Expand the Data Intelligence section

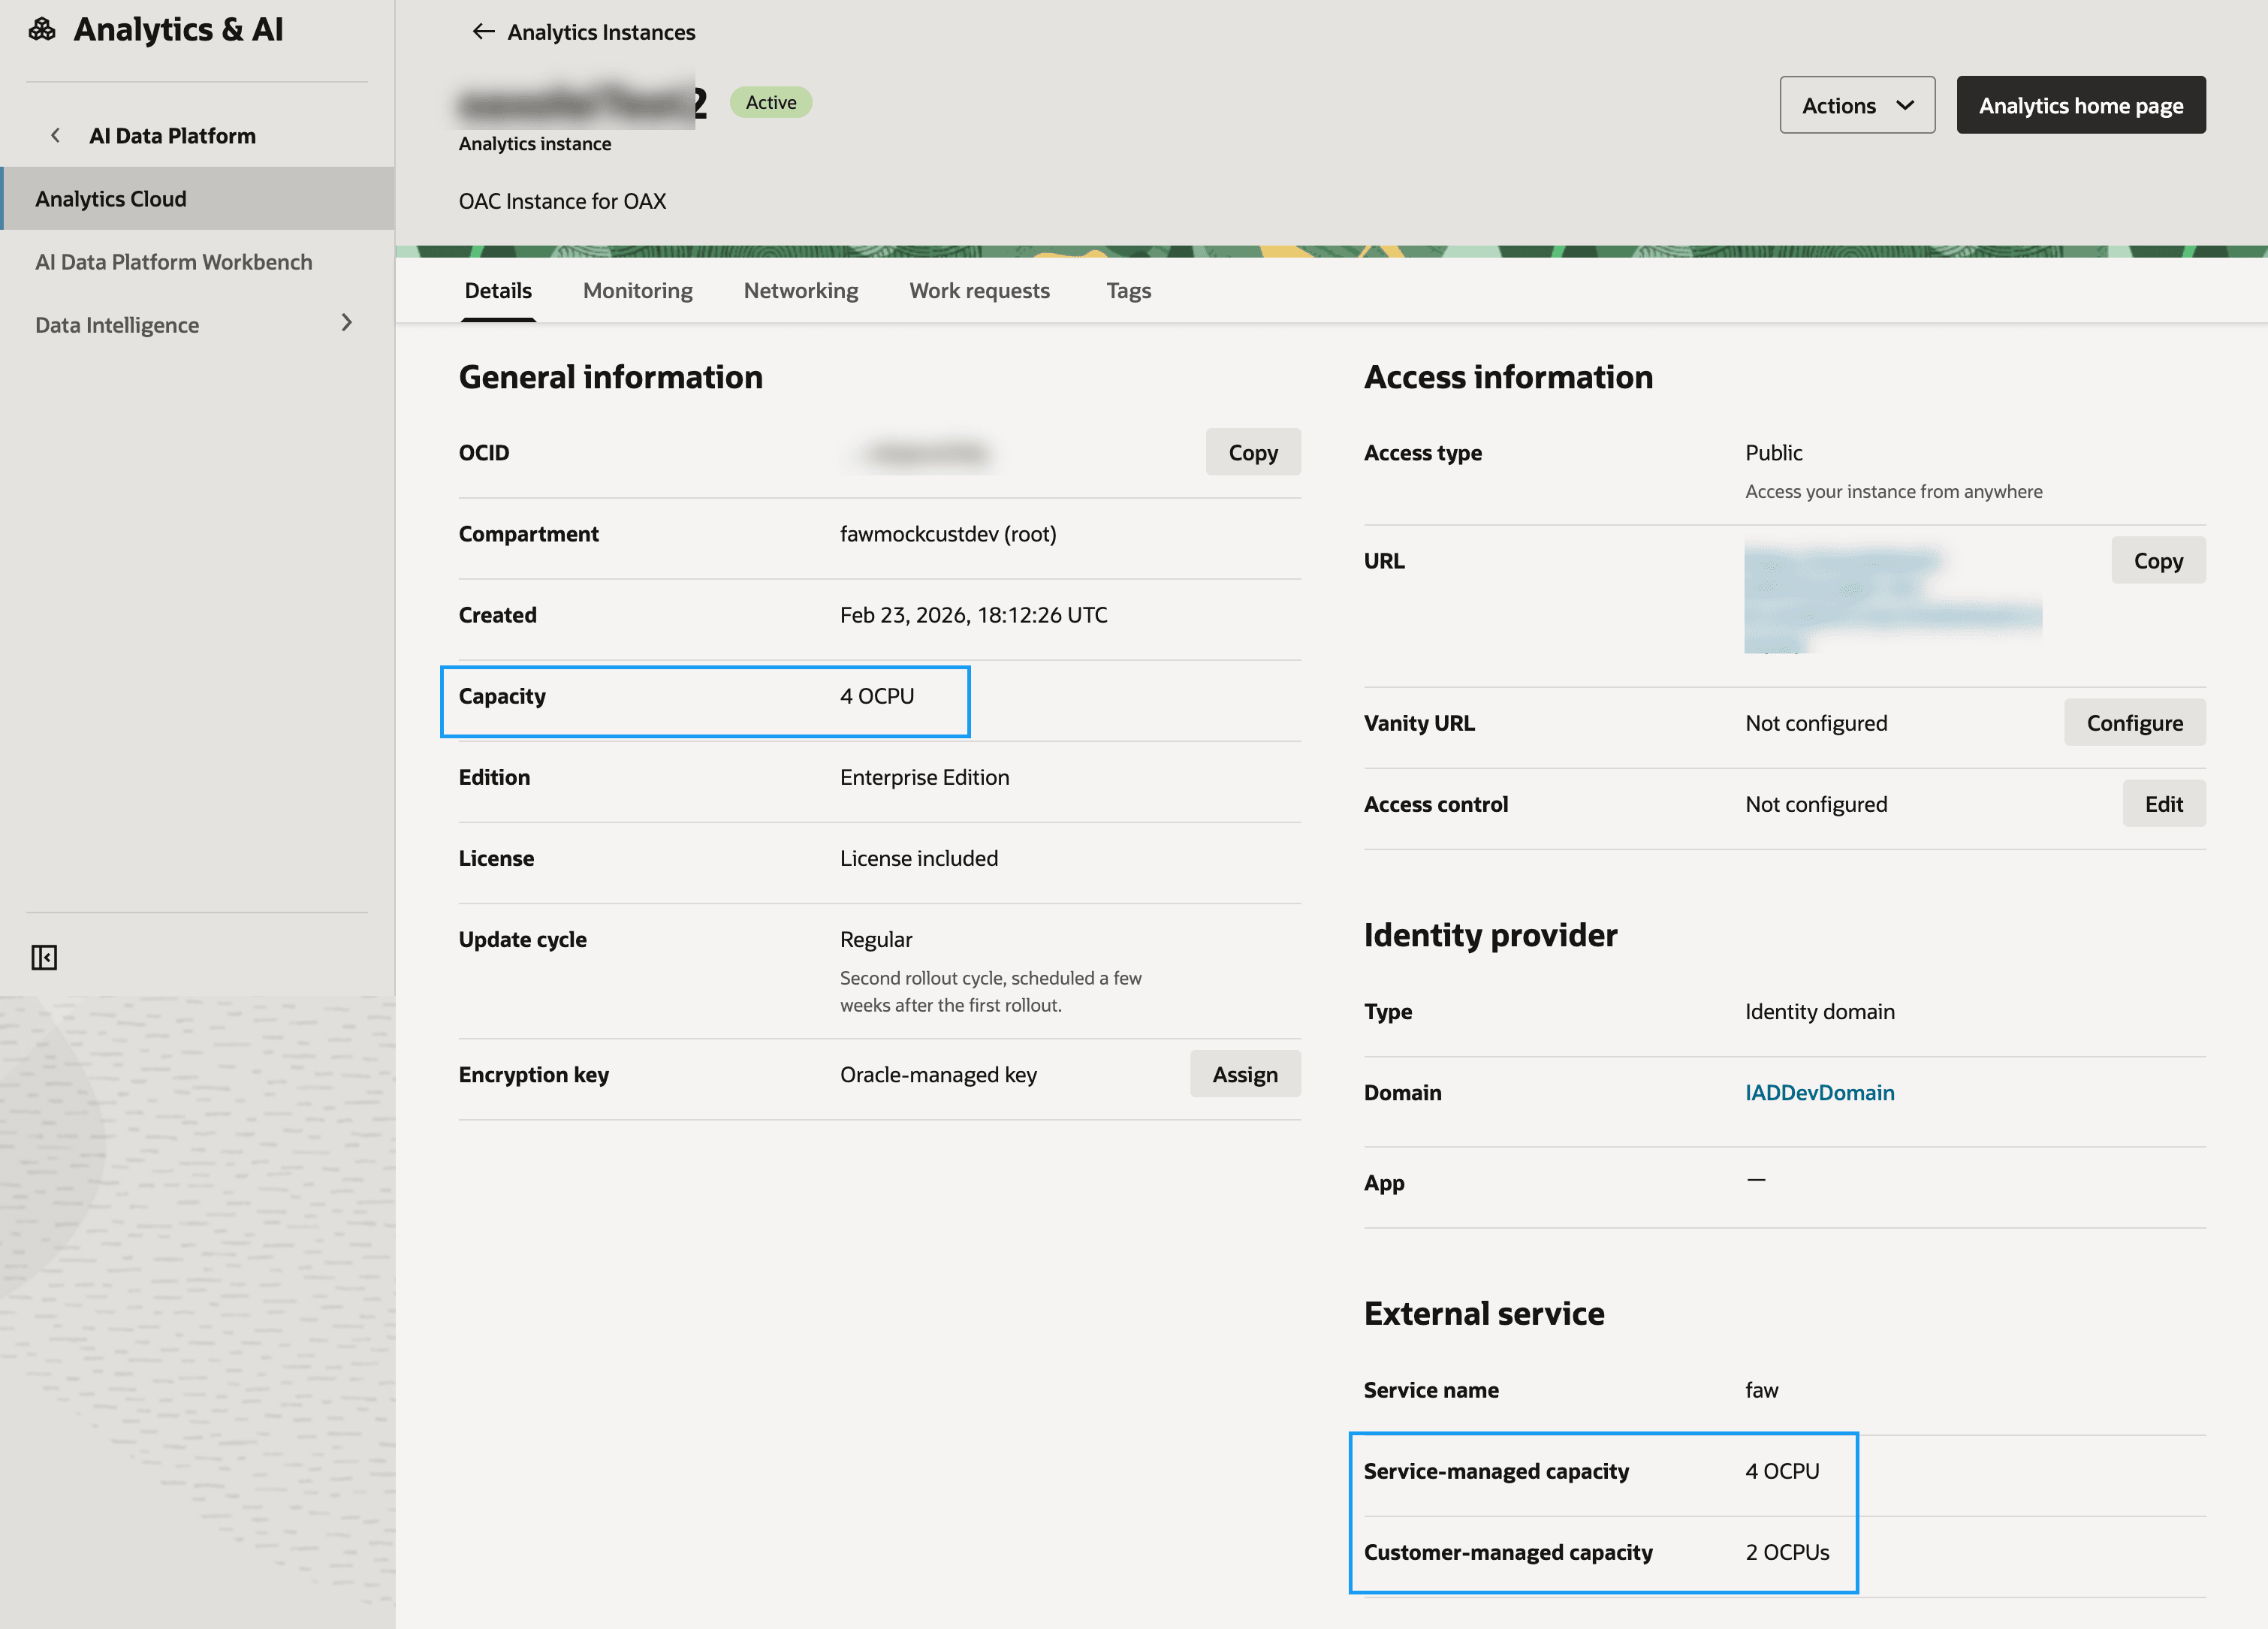347,323
